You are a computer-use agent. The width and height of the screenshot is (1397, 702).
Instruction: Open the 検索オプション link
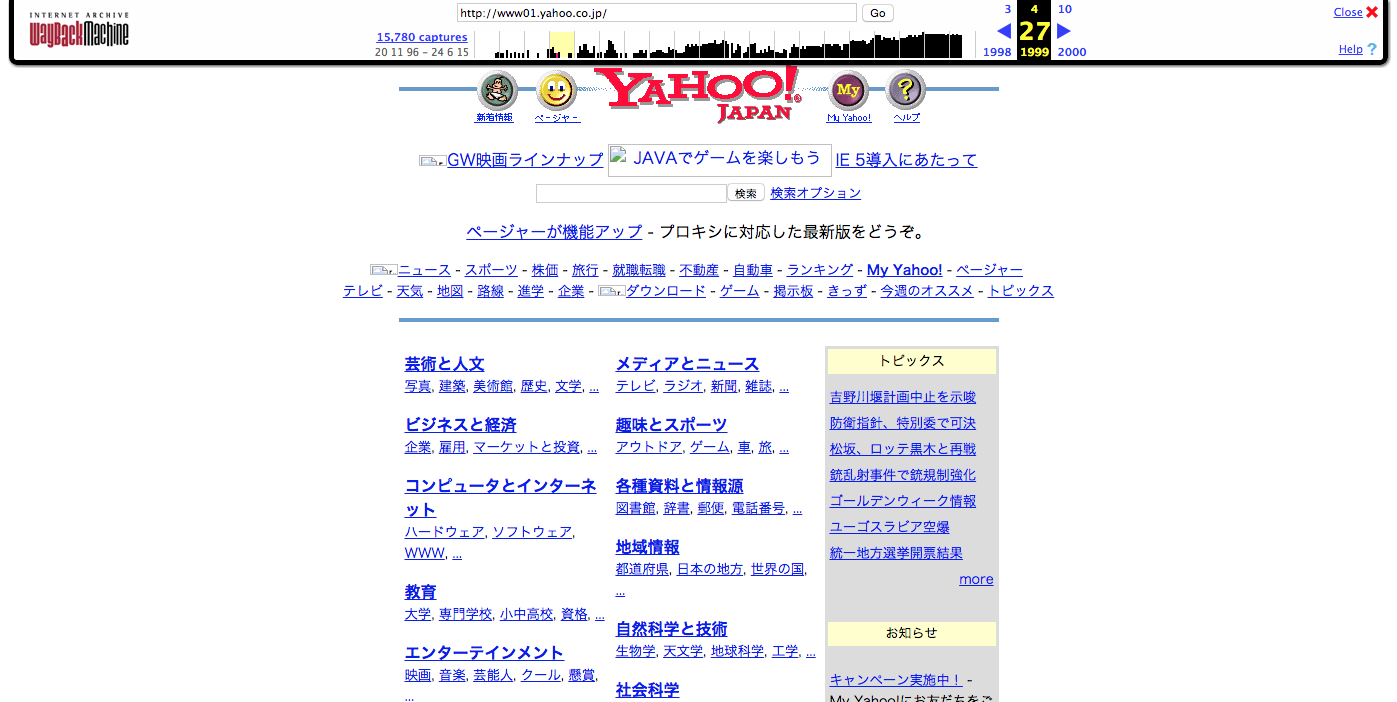tap(815, 193)
